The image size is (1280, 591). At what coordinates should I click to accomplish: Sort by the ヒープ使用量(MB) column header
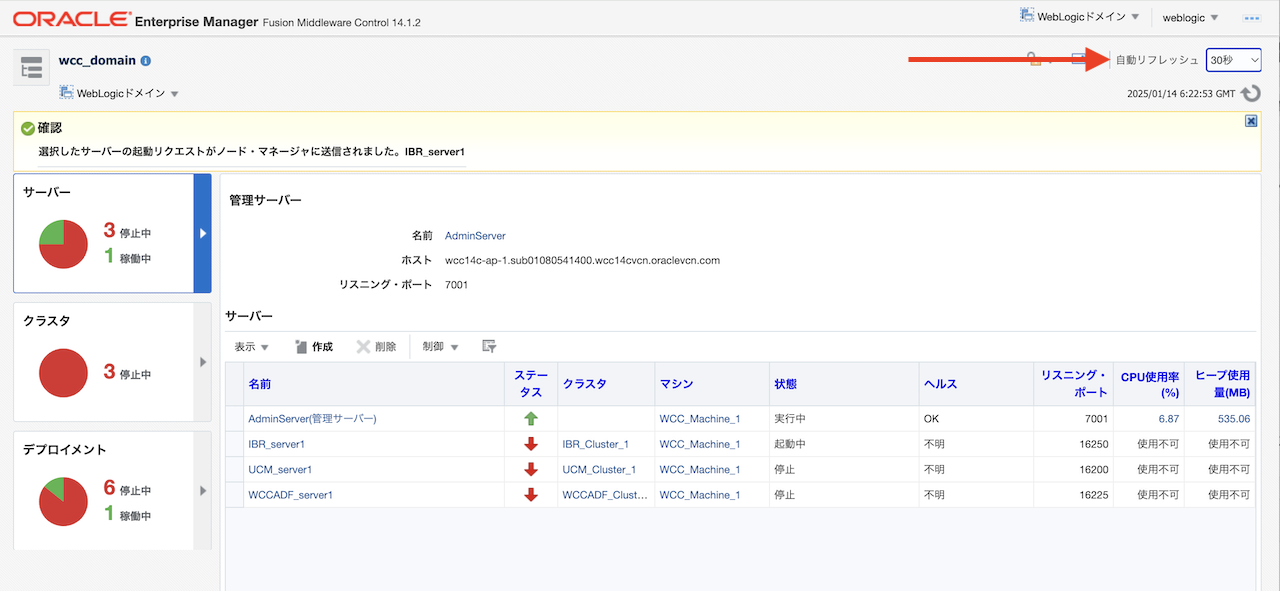1222,384
